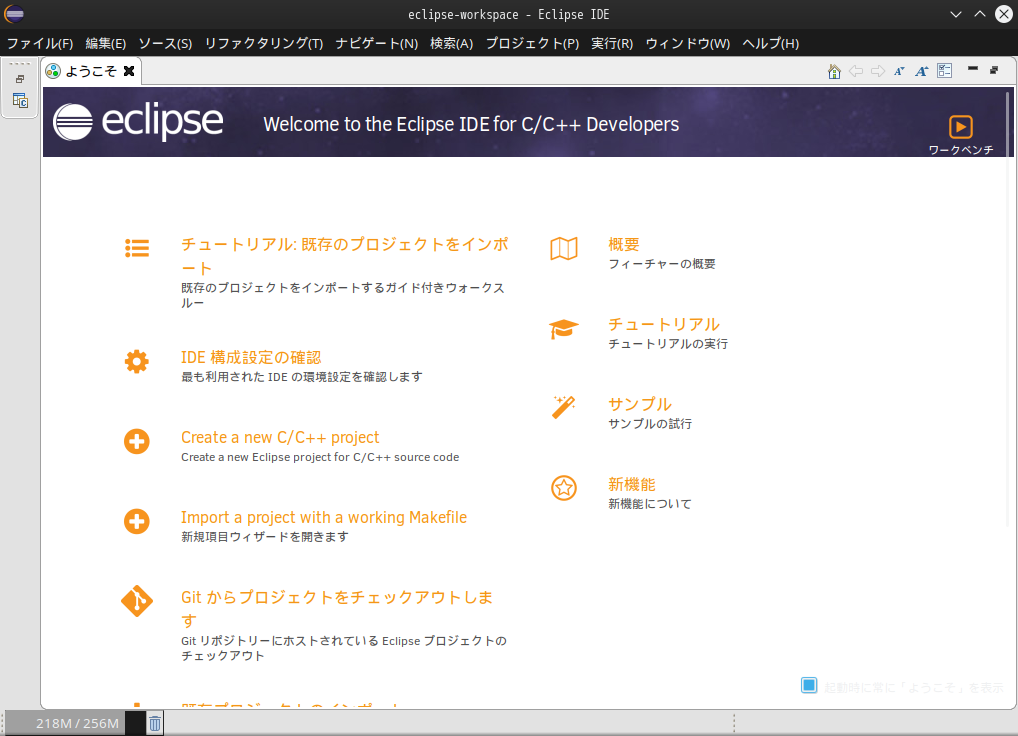
Task: Click the magic wand Samples icon
Action: pos(563,408)
